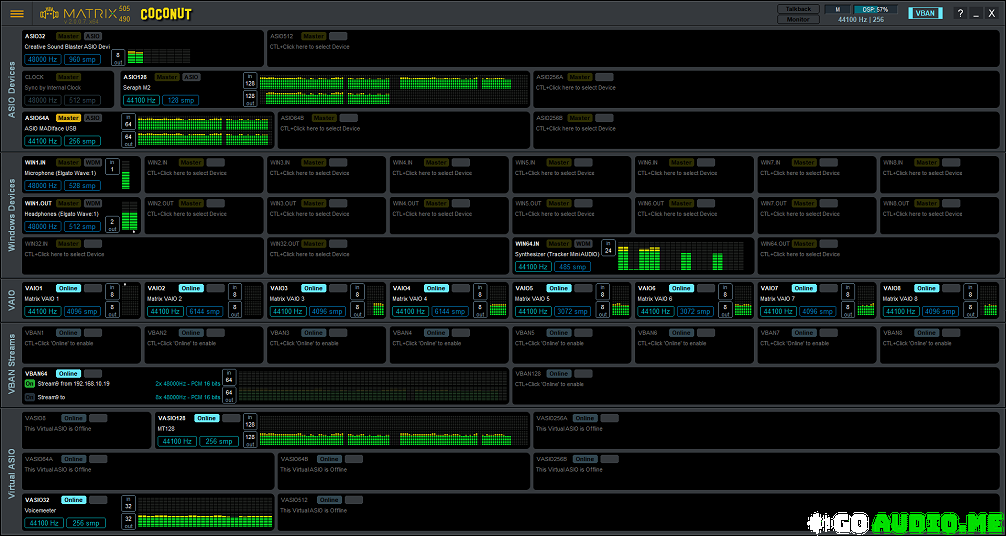Click the VBAN64 '64 out' output box

(x=229, y=395)
